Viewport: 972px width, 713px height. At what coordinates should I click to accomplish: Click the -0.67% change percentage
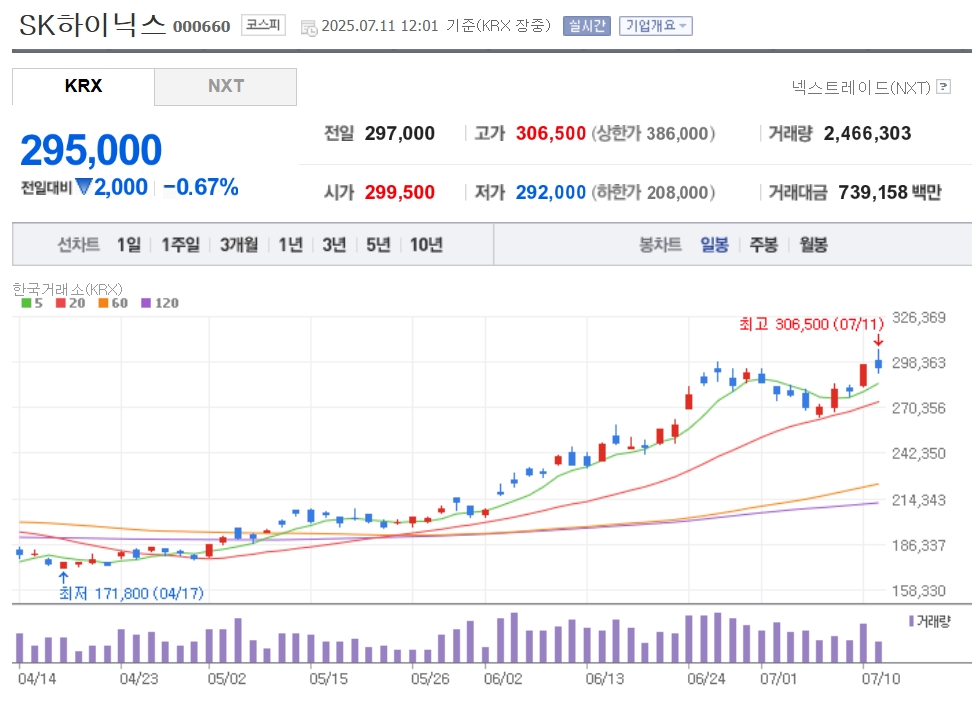pos(201,187)
